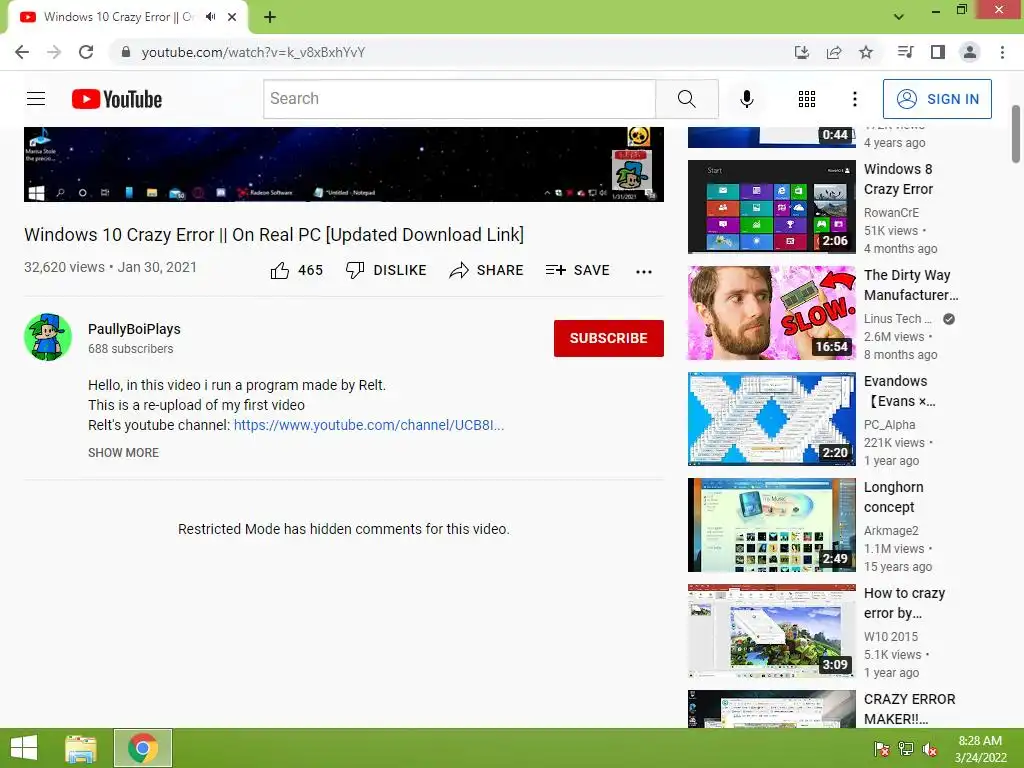Open Action Center flag tray icon
The width and height of the screenshot is (1024, 768).
click(882, 749)
